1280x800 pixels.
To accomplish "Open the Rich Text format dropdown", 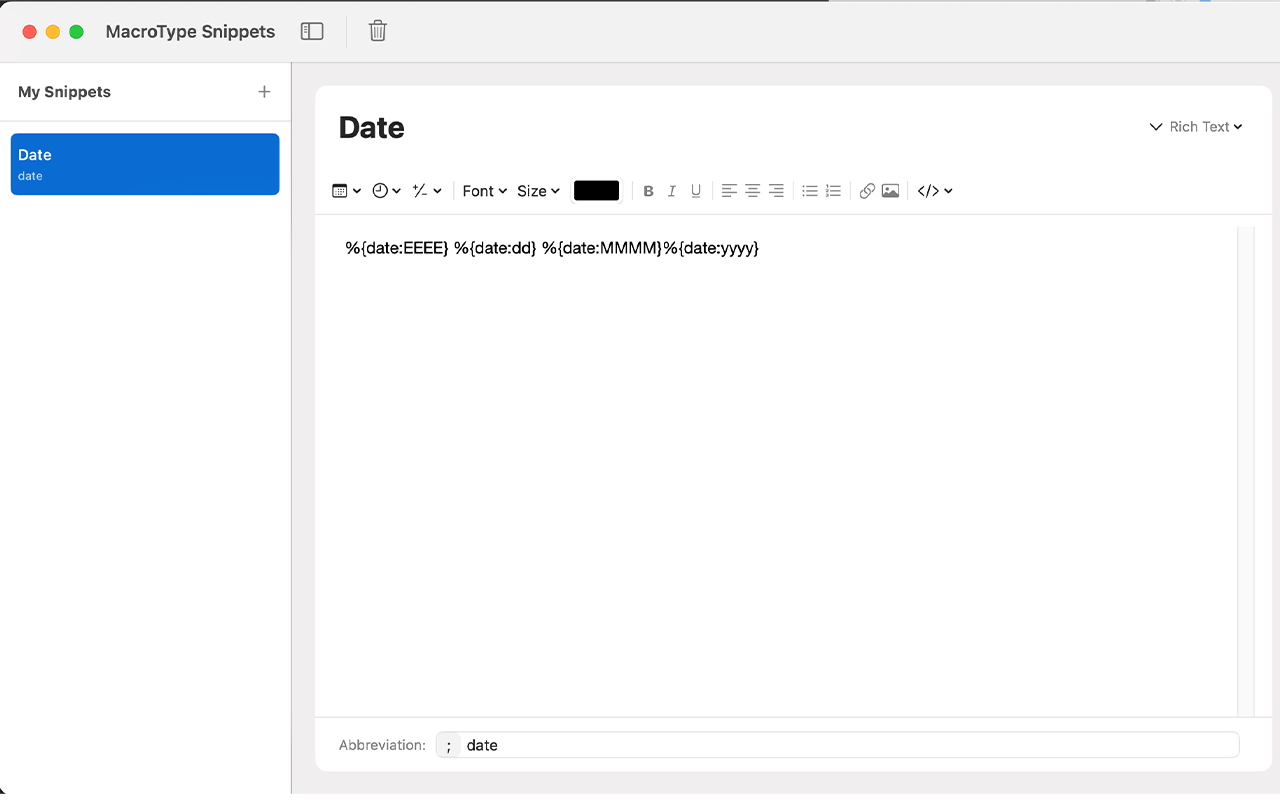I will [x=1196, y=127].
